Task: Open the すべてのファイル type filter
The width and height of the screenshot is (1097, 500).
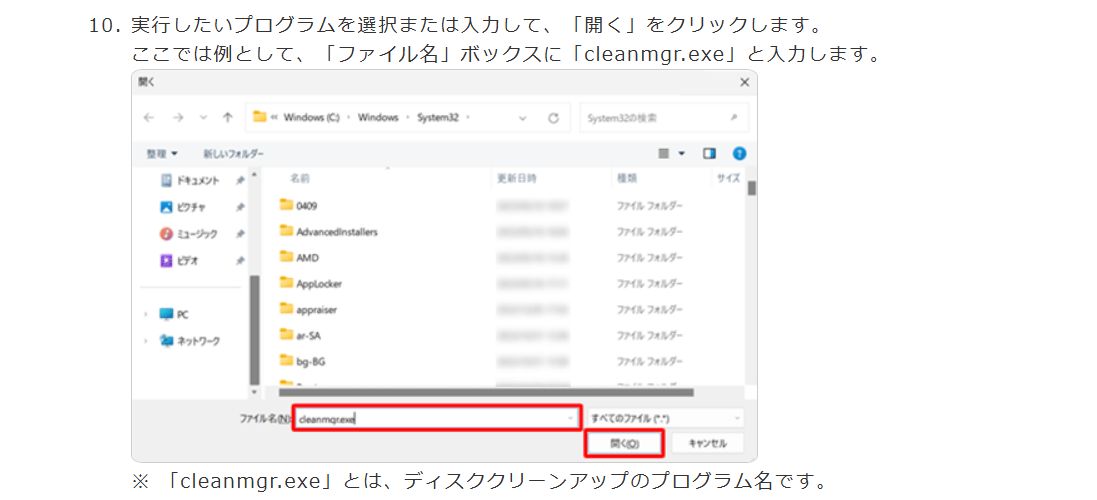Action: pos(665,419)
